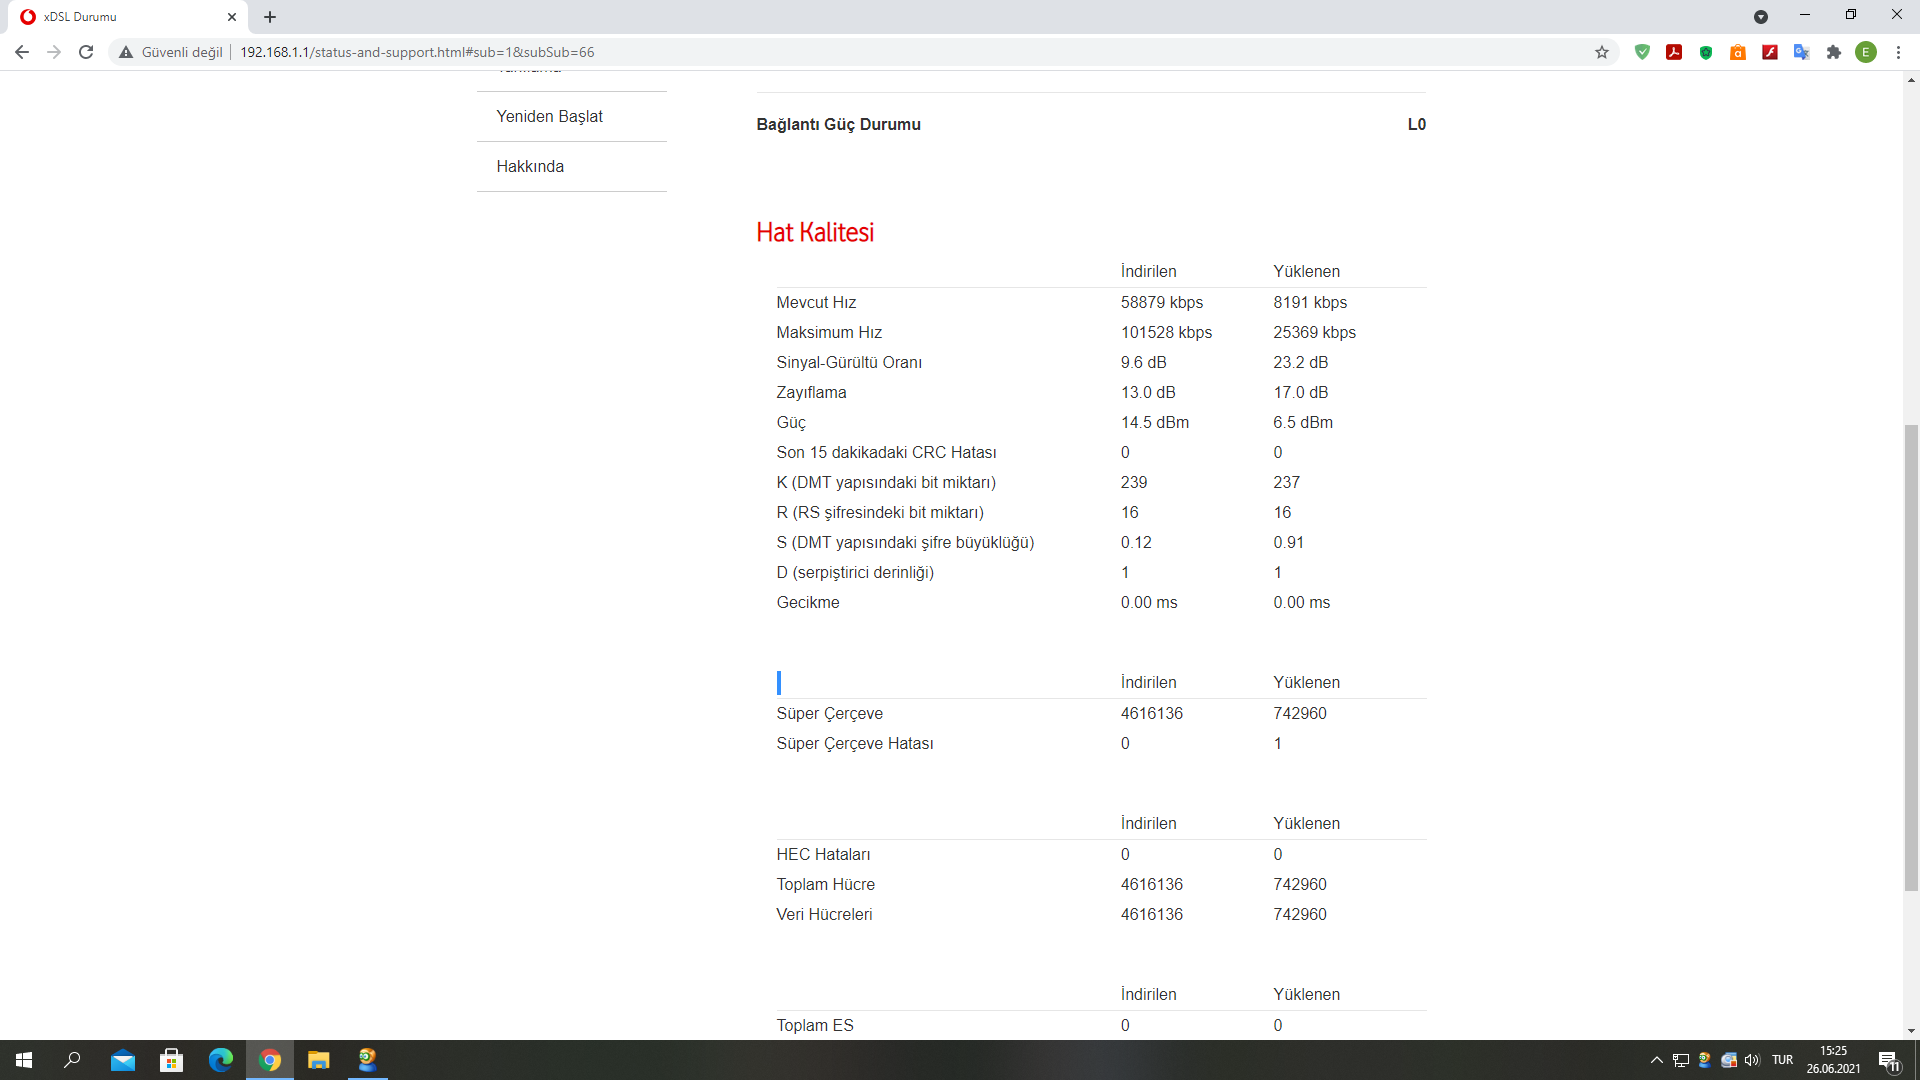Open Chrome's three-dot menu
The image size is (1920, 1080).
tap(1898, 52)
